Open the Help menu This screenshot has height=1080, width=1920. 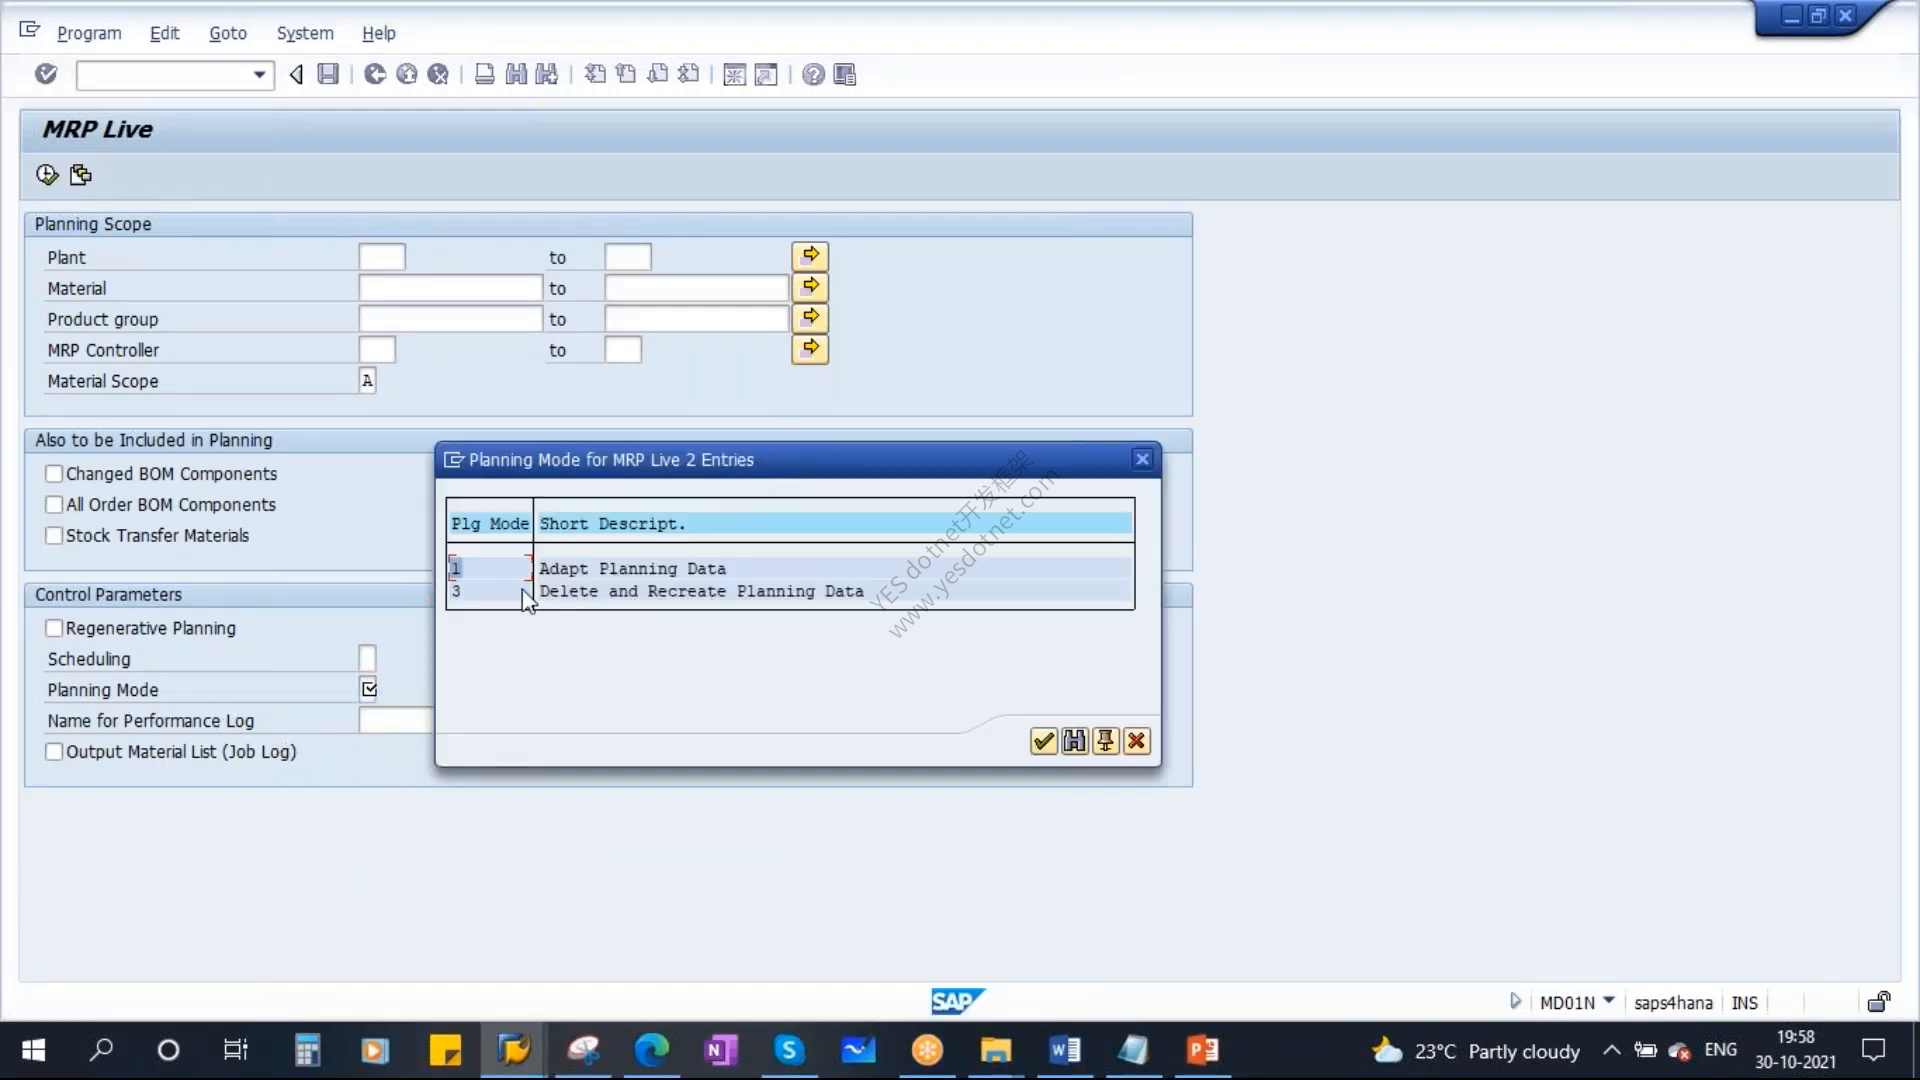[x=379, y=33]
